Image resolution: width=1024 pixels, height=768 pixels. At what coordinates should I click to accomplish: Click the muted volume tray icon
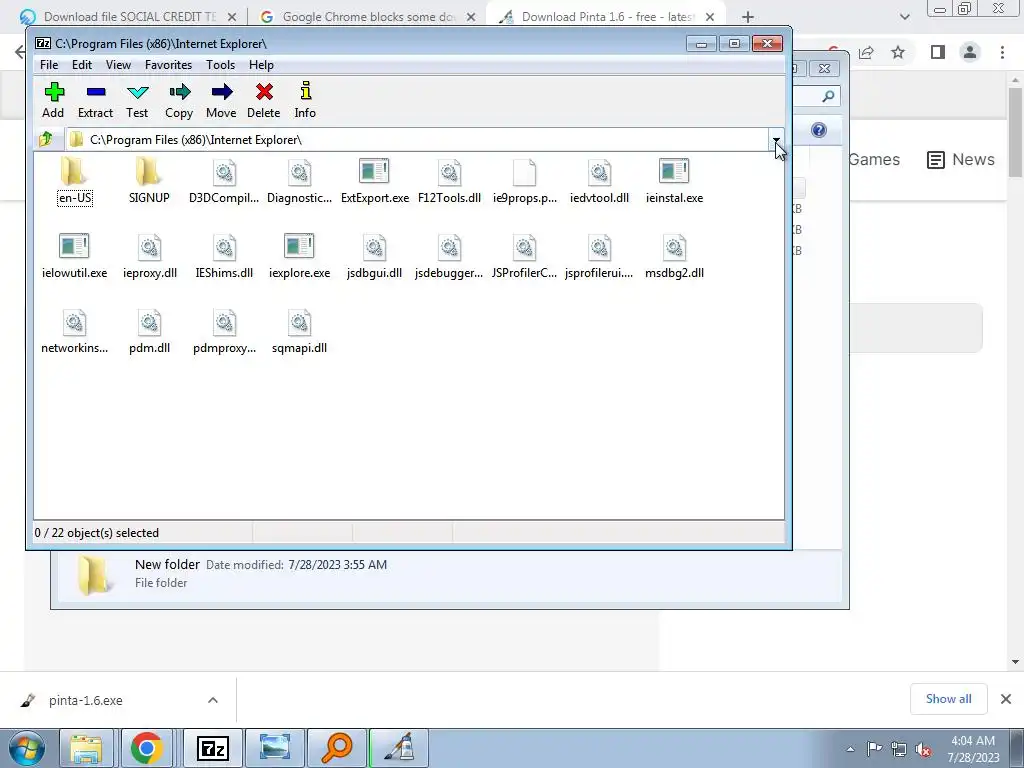coord(923,749)
